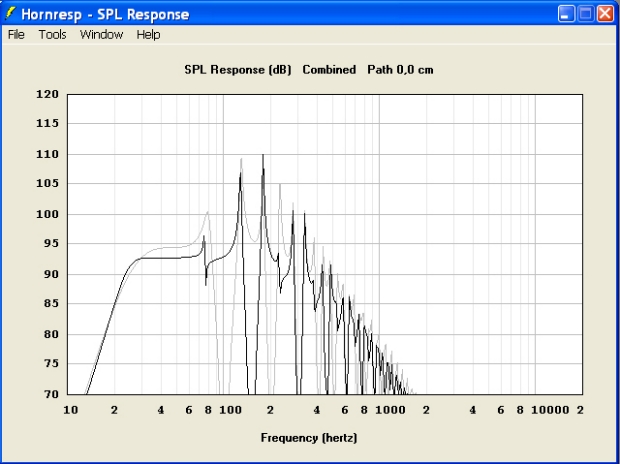This screenshot has width=620, height=464.
Task: Click the 'Path 0,0 cm' label
Action: [x=400, y=70]
